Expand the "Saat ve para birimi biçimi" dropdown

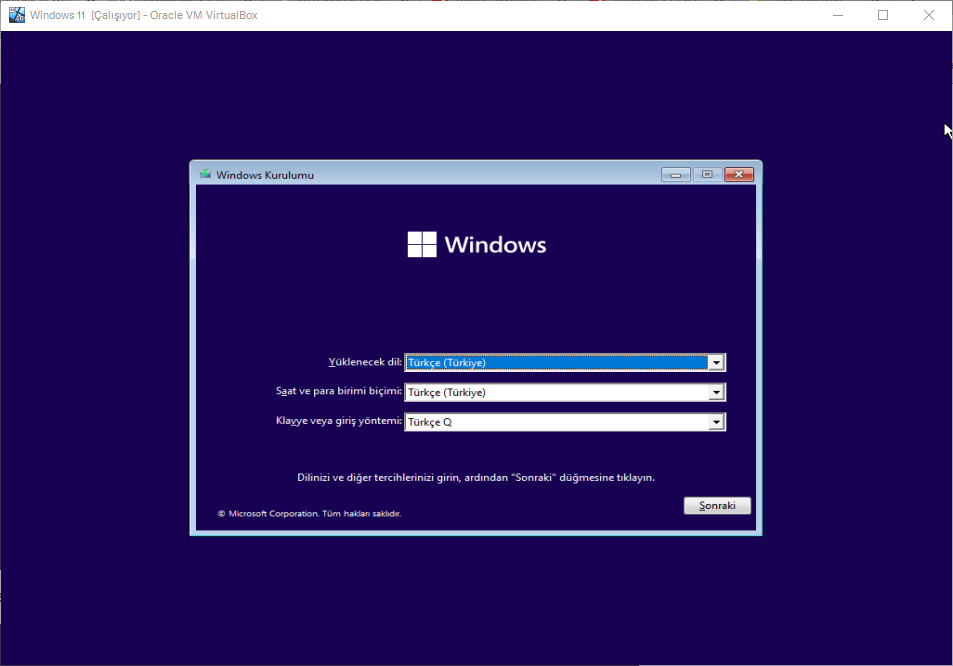[x=717, y=392]
